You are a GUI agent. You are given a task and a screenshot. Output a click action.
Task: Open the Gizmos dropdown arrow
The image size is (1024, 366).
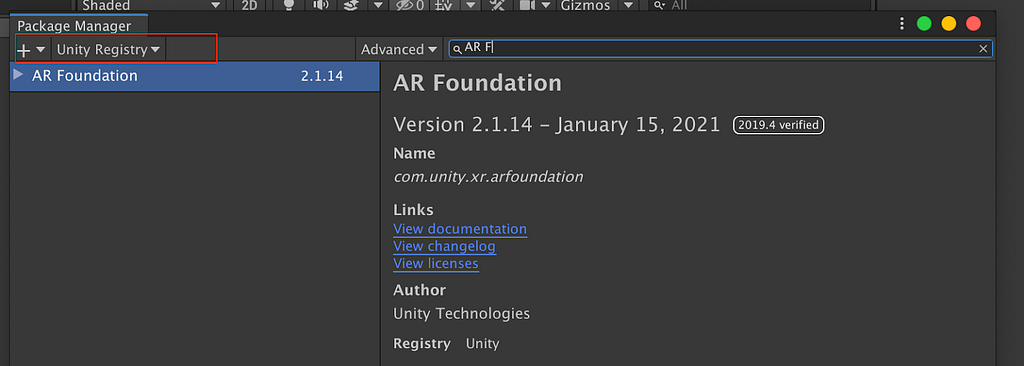(x=628, y=5)
